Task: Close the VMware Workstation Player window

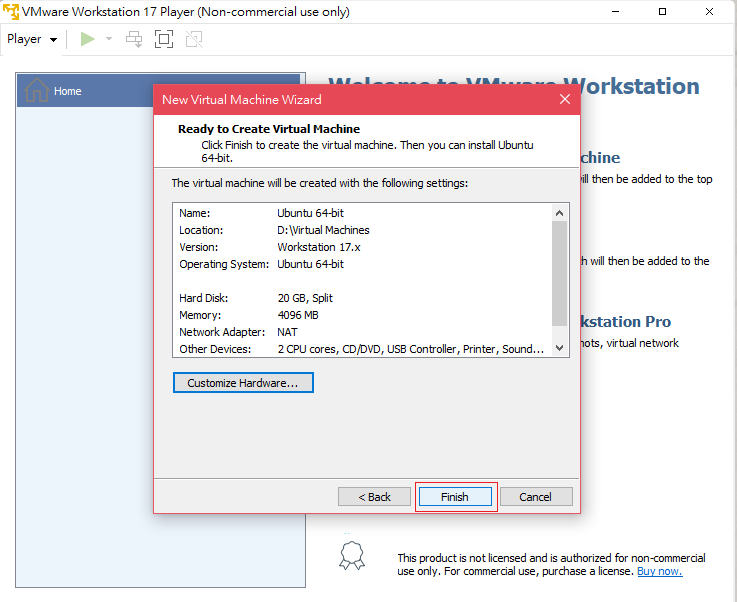Action: pos(709,11)
